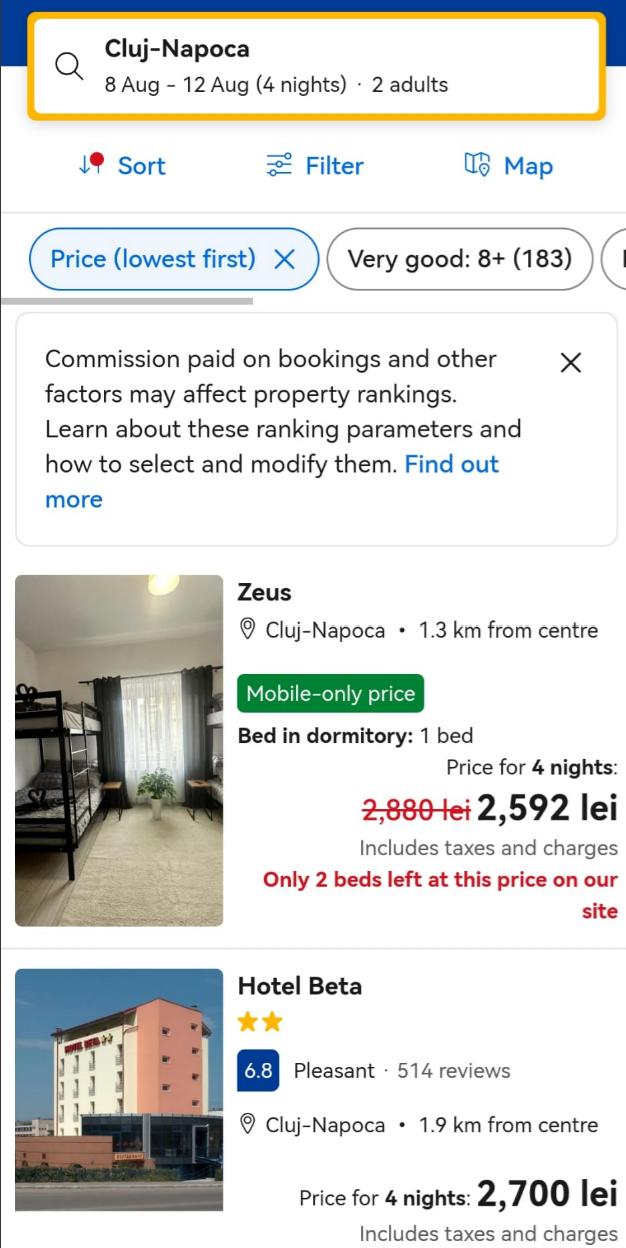The image size is (626, 1248).
Task: Open the Find out more link
Action: [x=451, y=464]
